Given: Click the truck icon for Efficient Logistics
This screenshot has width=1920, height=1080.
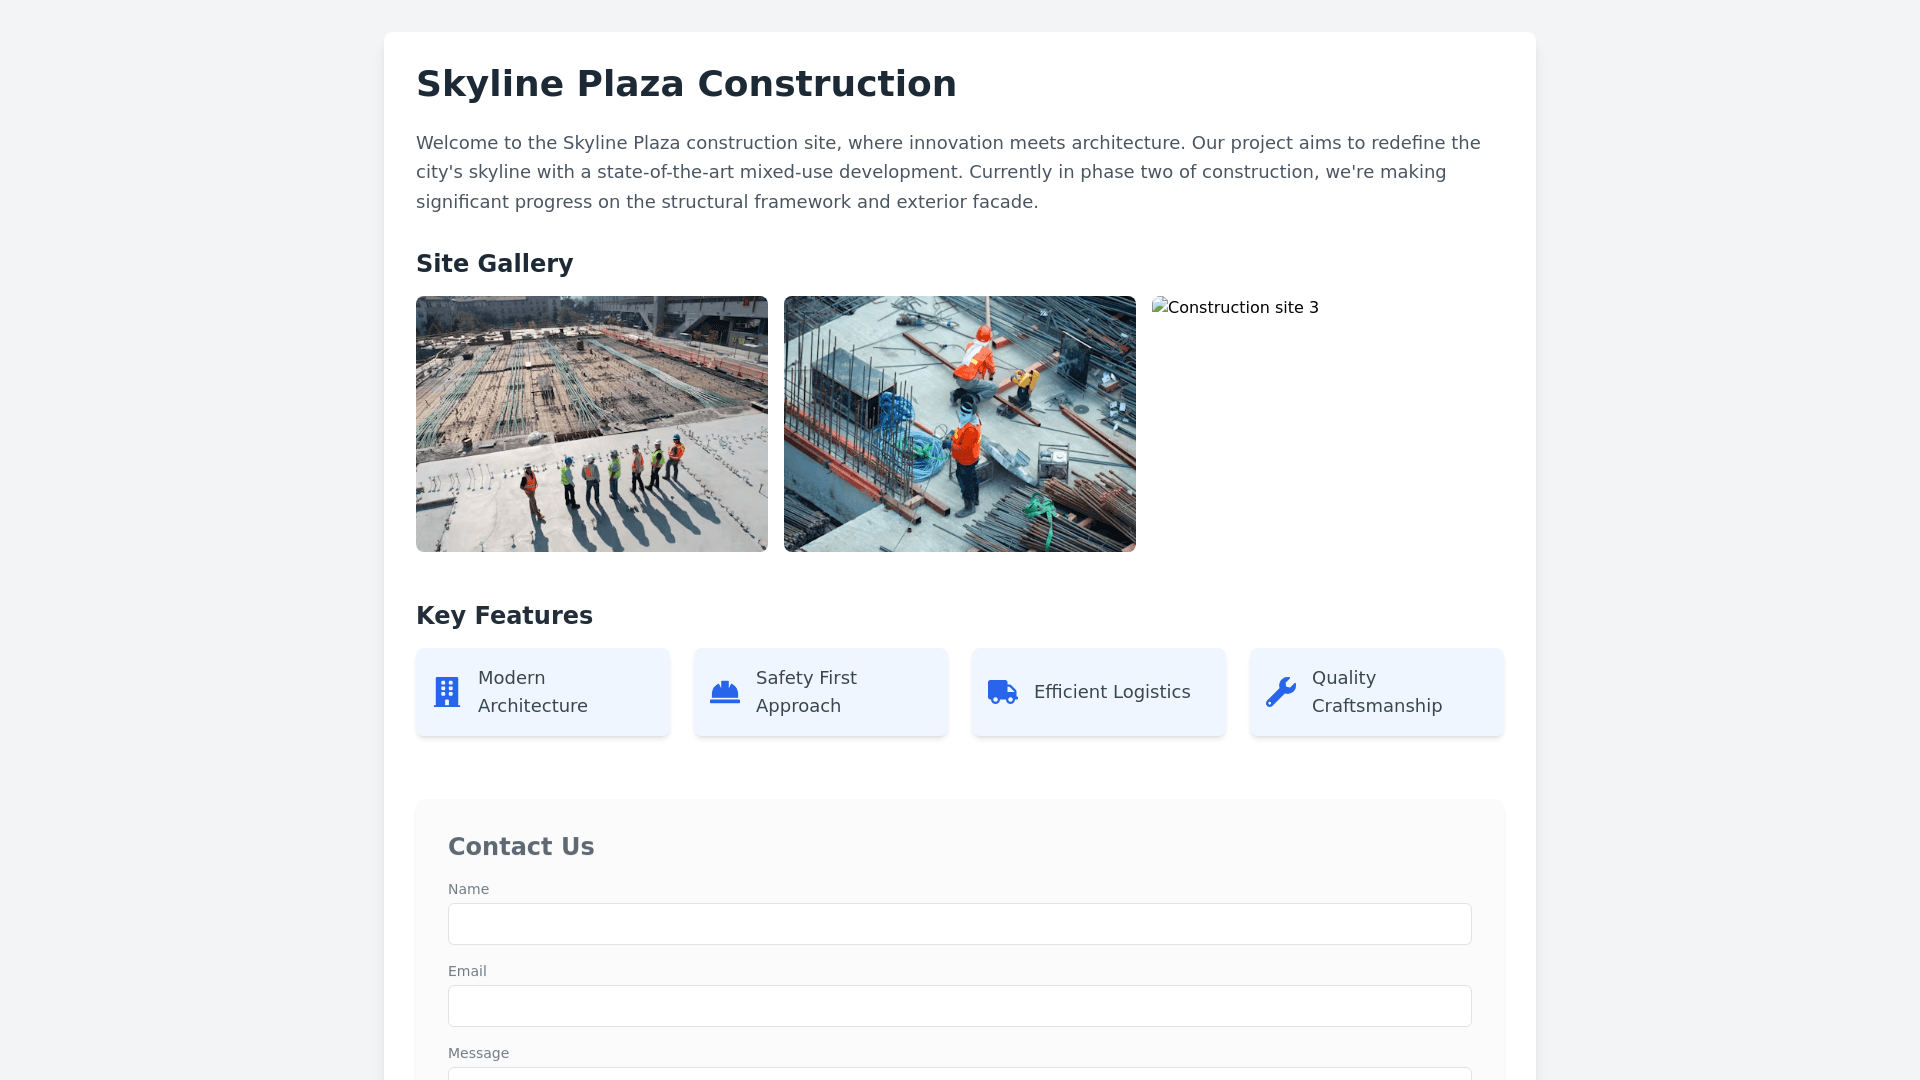Looking at the screenshot, I should pos(1002,692).
